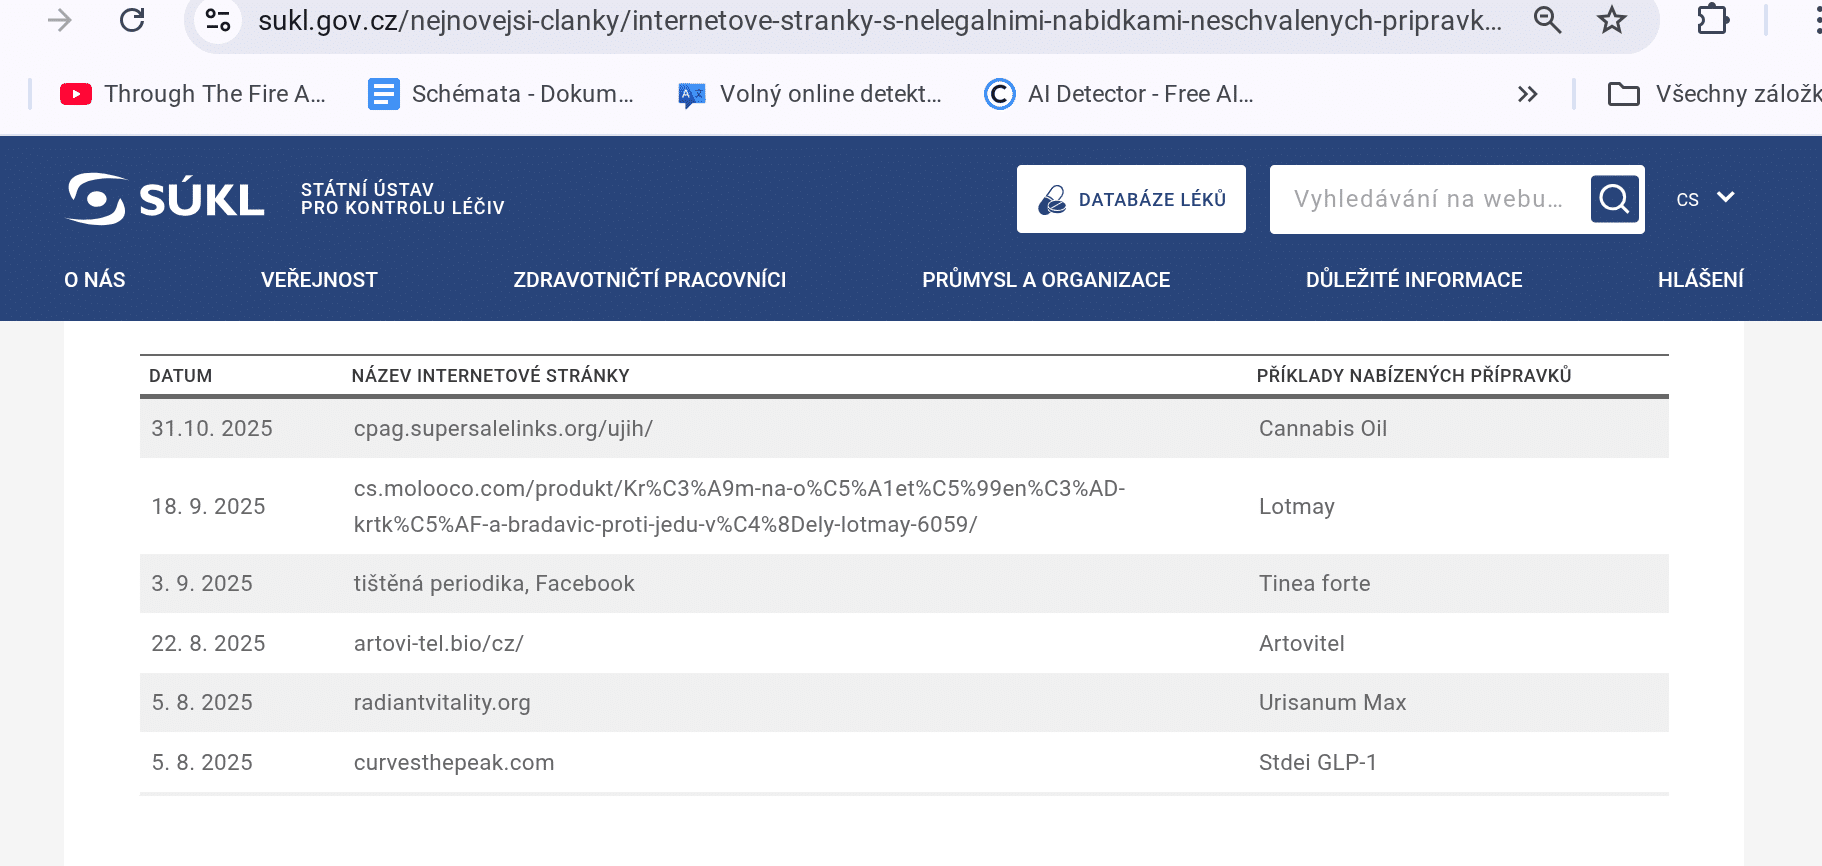The width and height of the screenshot is (1822, 866).
Task: Open the Veřejnost menu item
Action: point(319,280)
